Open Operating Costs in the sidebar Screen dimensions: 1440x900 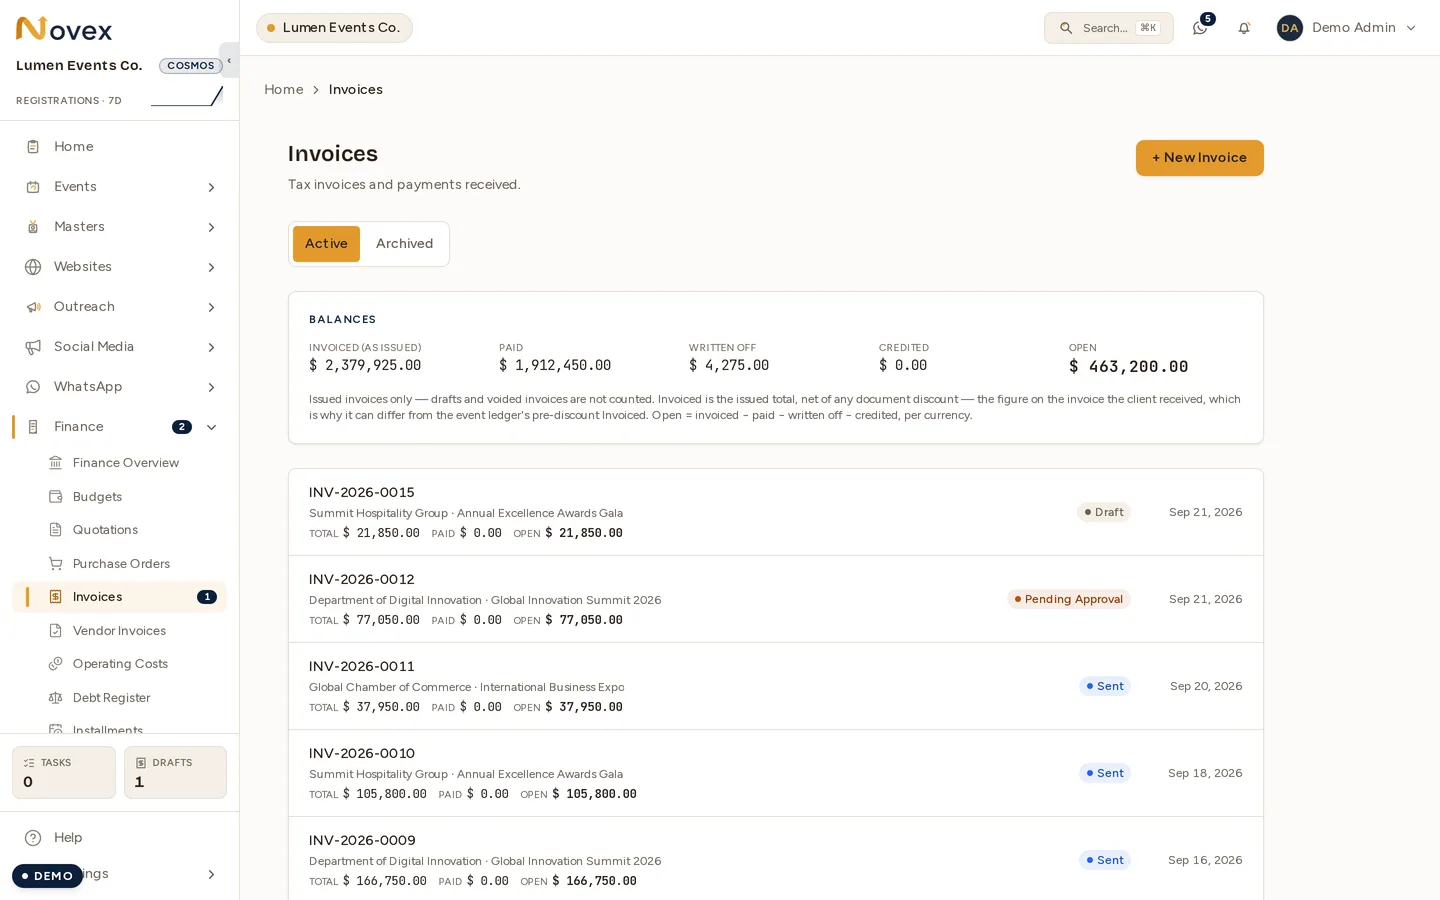click(x=120, y=664)
